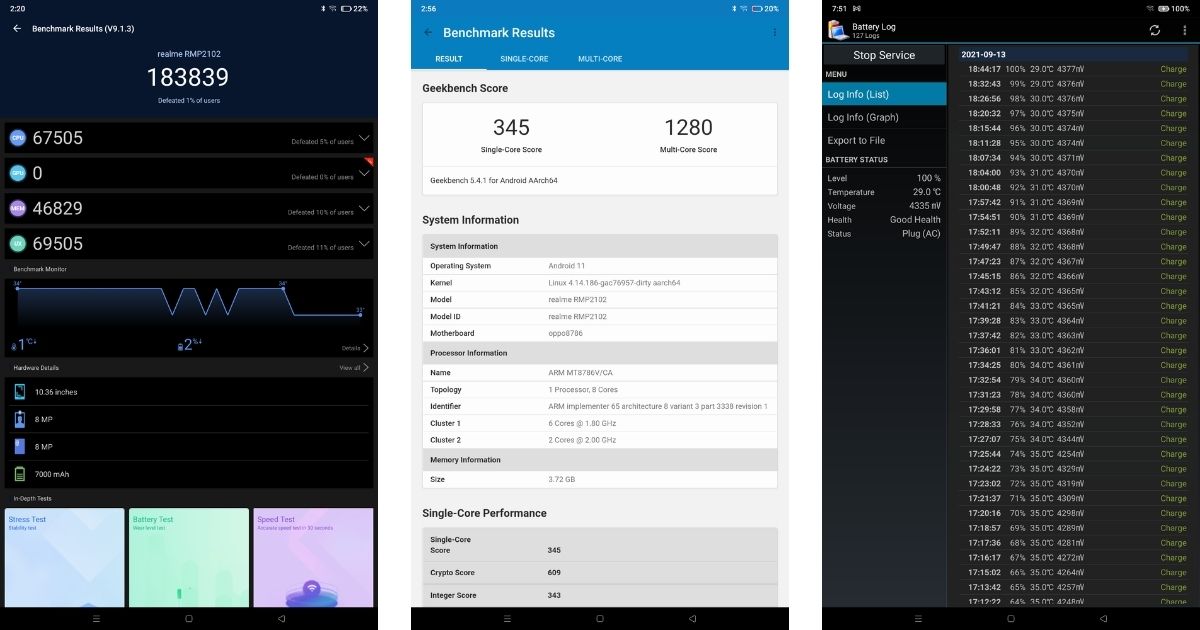The image size is (1200, 630).
Task: Click the Battery Log refresh icon
Action: tap(1154, 30)
